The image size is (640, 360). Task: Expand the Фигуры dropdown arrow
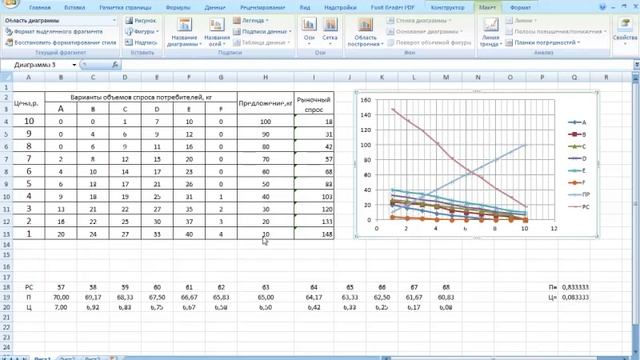tap(157, 31)
